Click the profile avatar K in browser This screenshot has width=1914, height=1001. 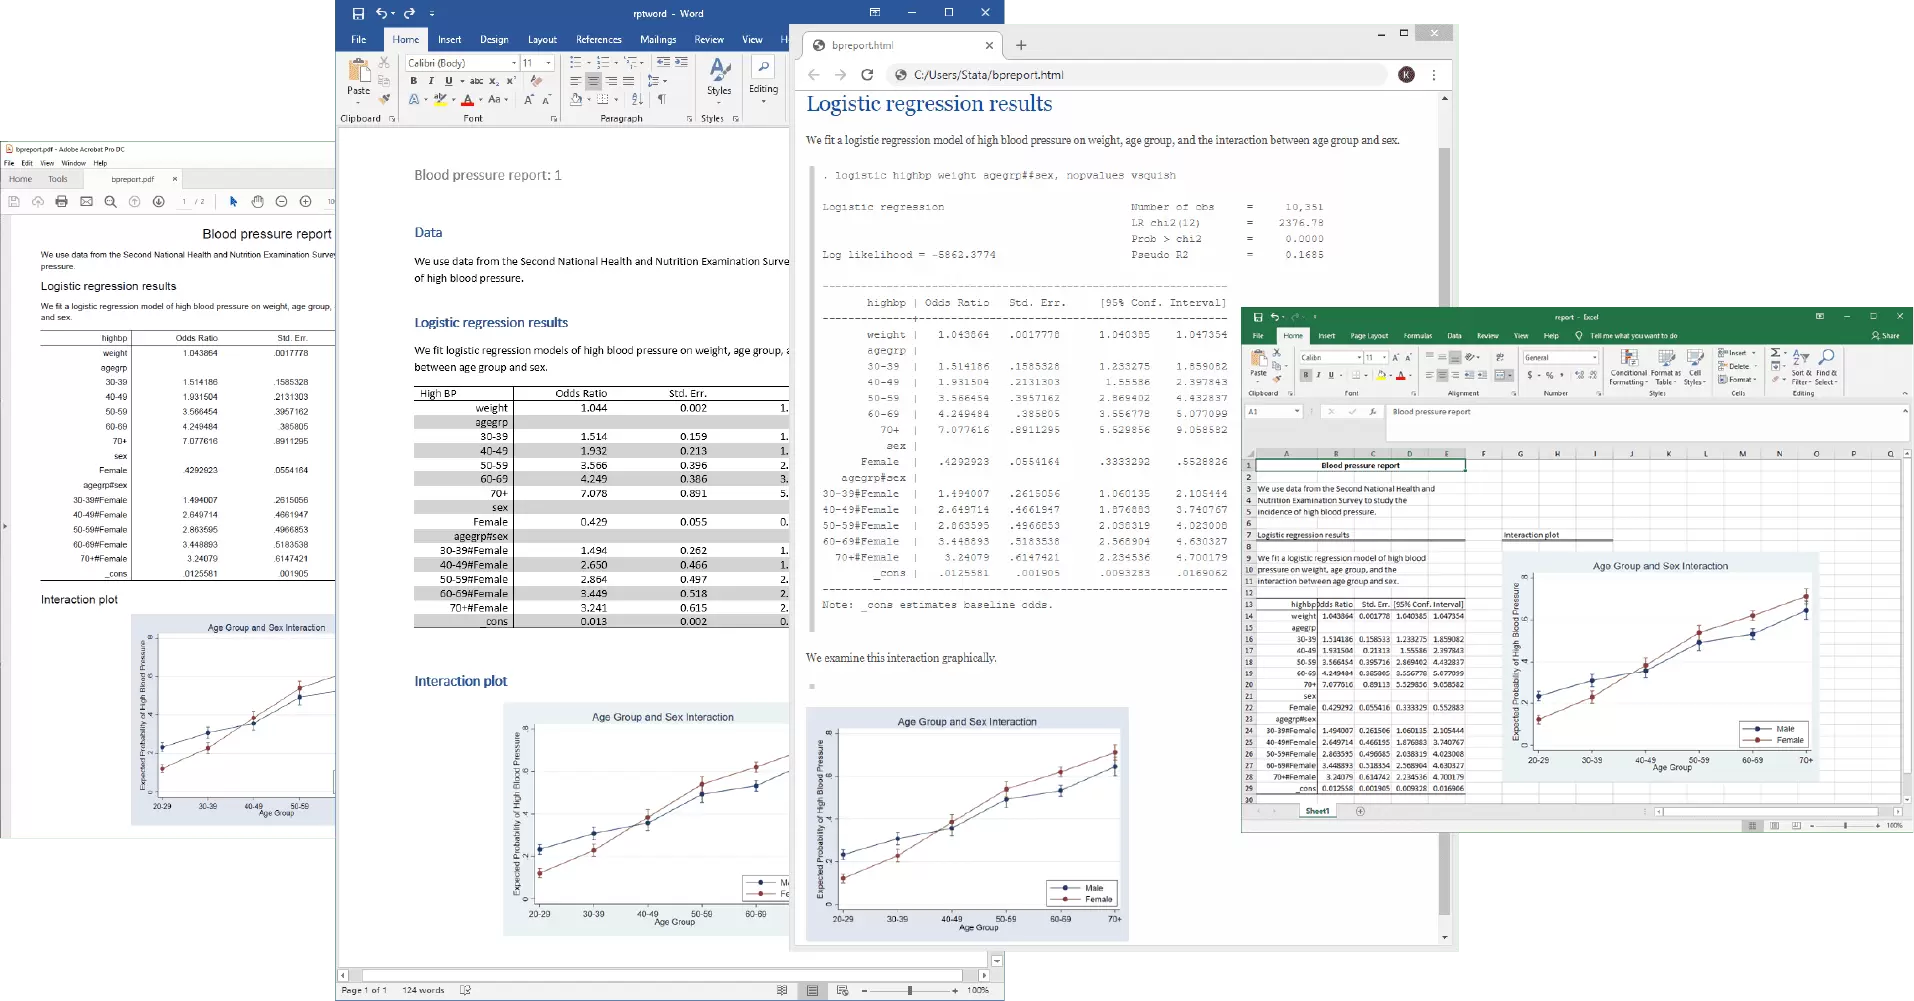[1407, 75]
